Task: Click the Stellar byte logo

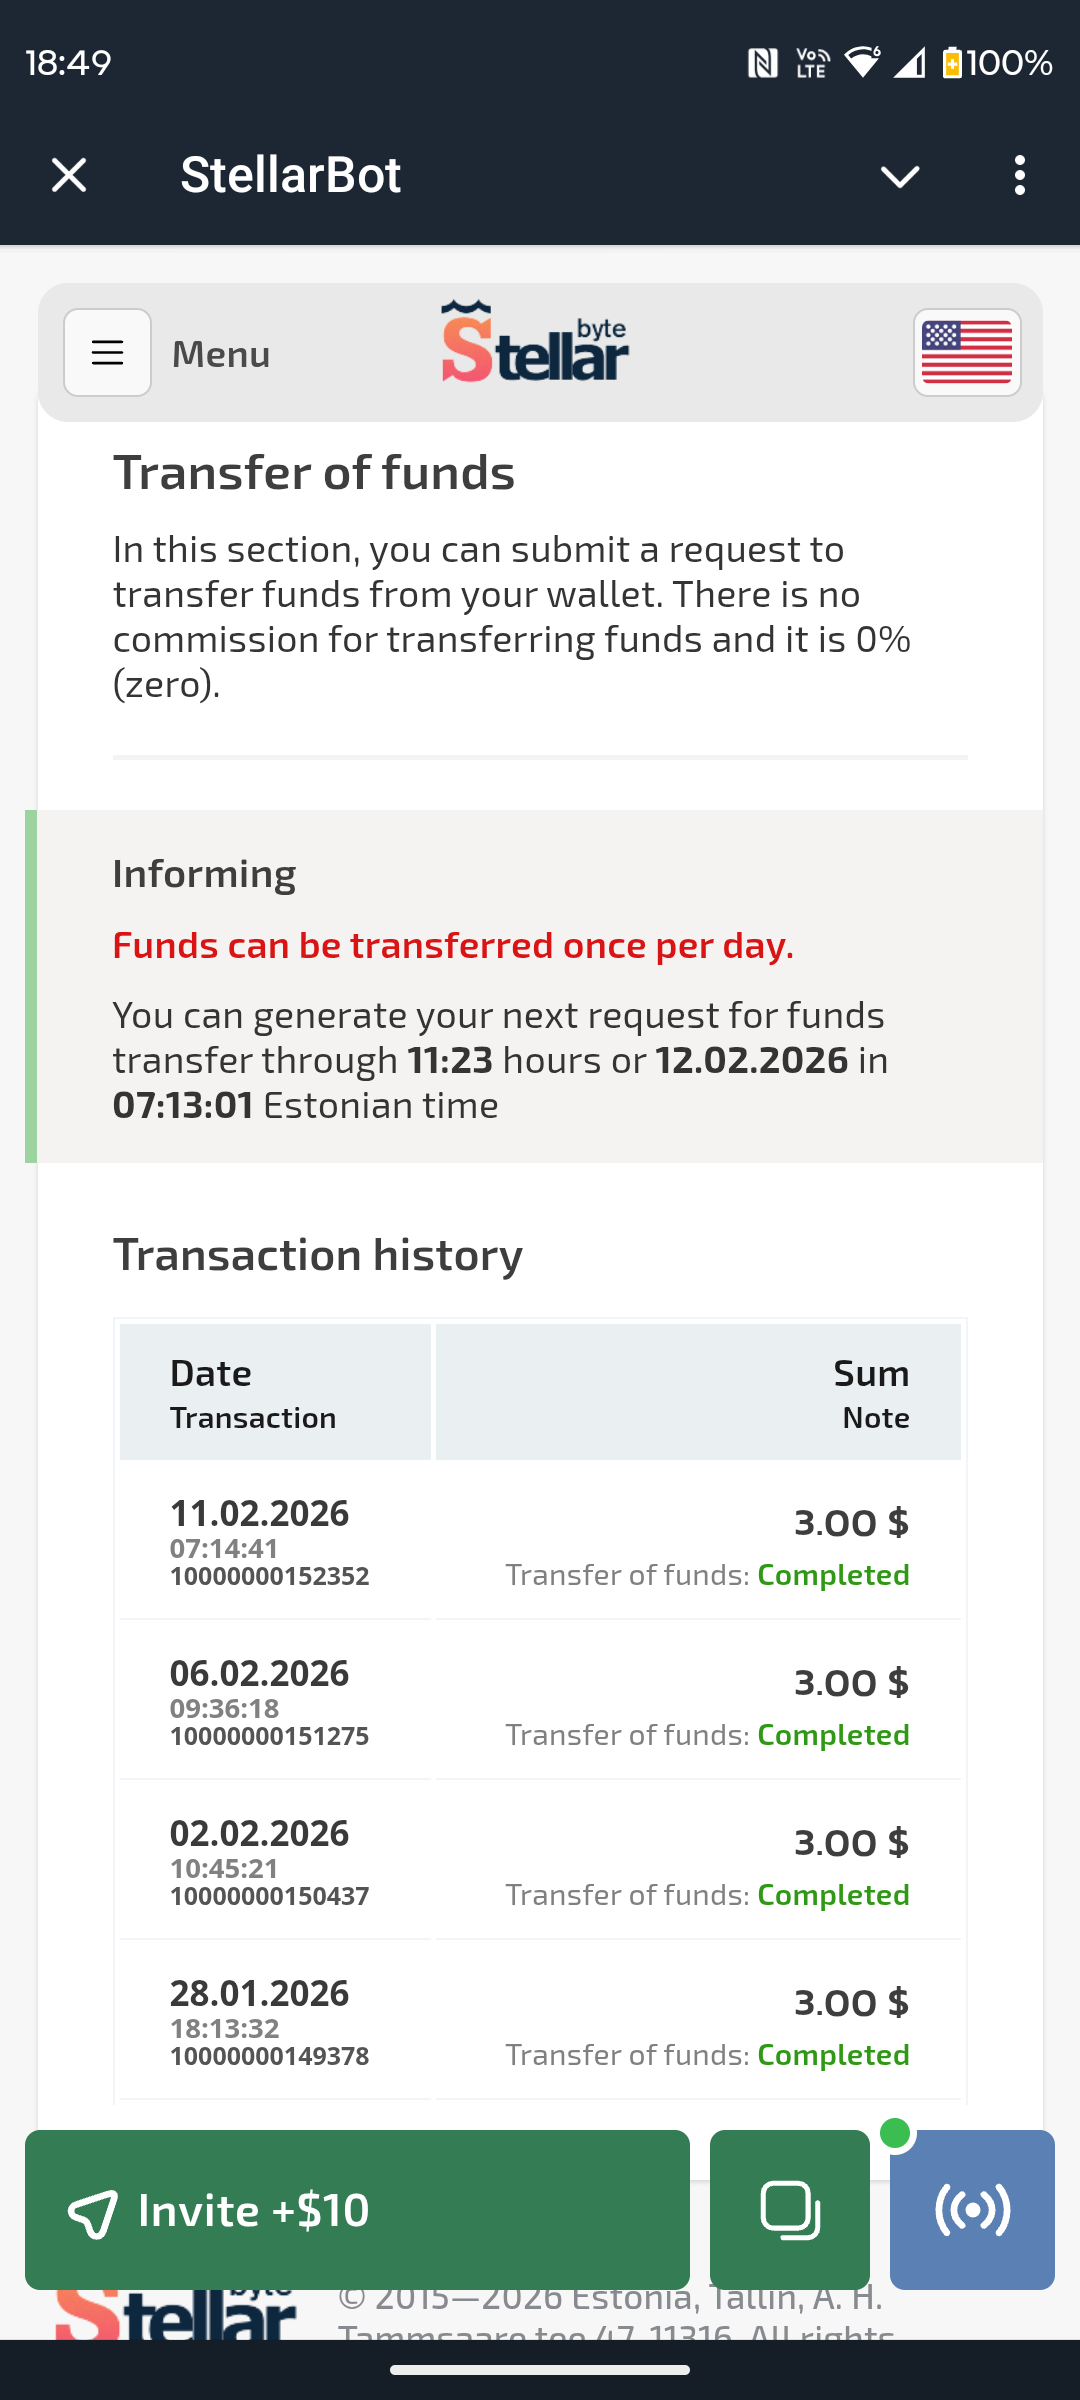Action: 535,343
